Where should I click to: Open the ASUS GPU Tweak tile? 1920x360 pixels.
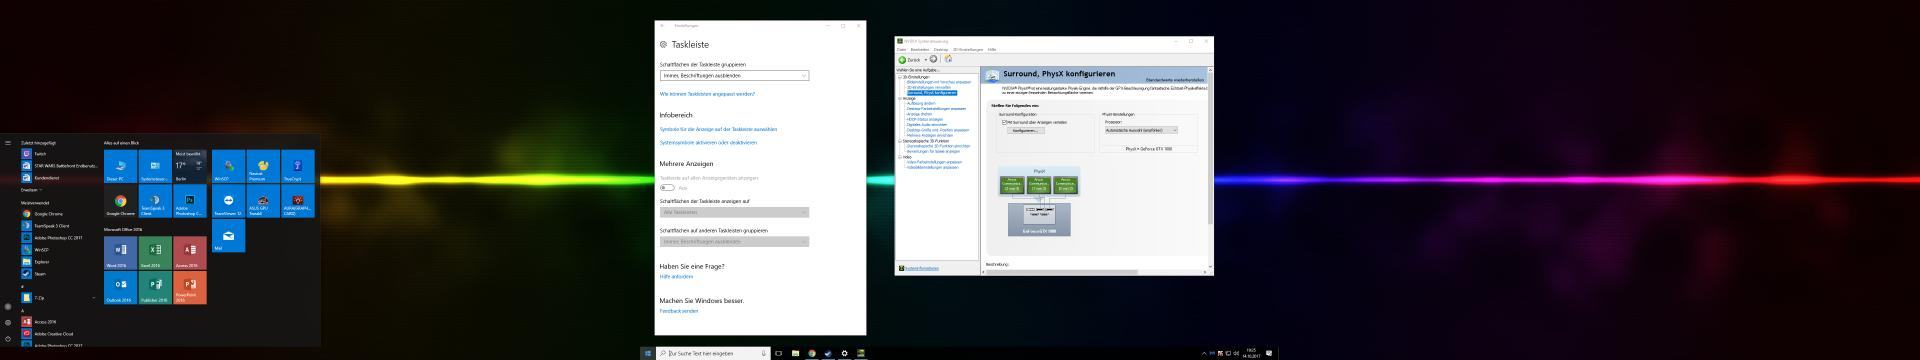pyautogui.click(x=263, y=201)
